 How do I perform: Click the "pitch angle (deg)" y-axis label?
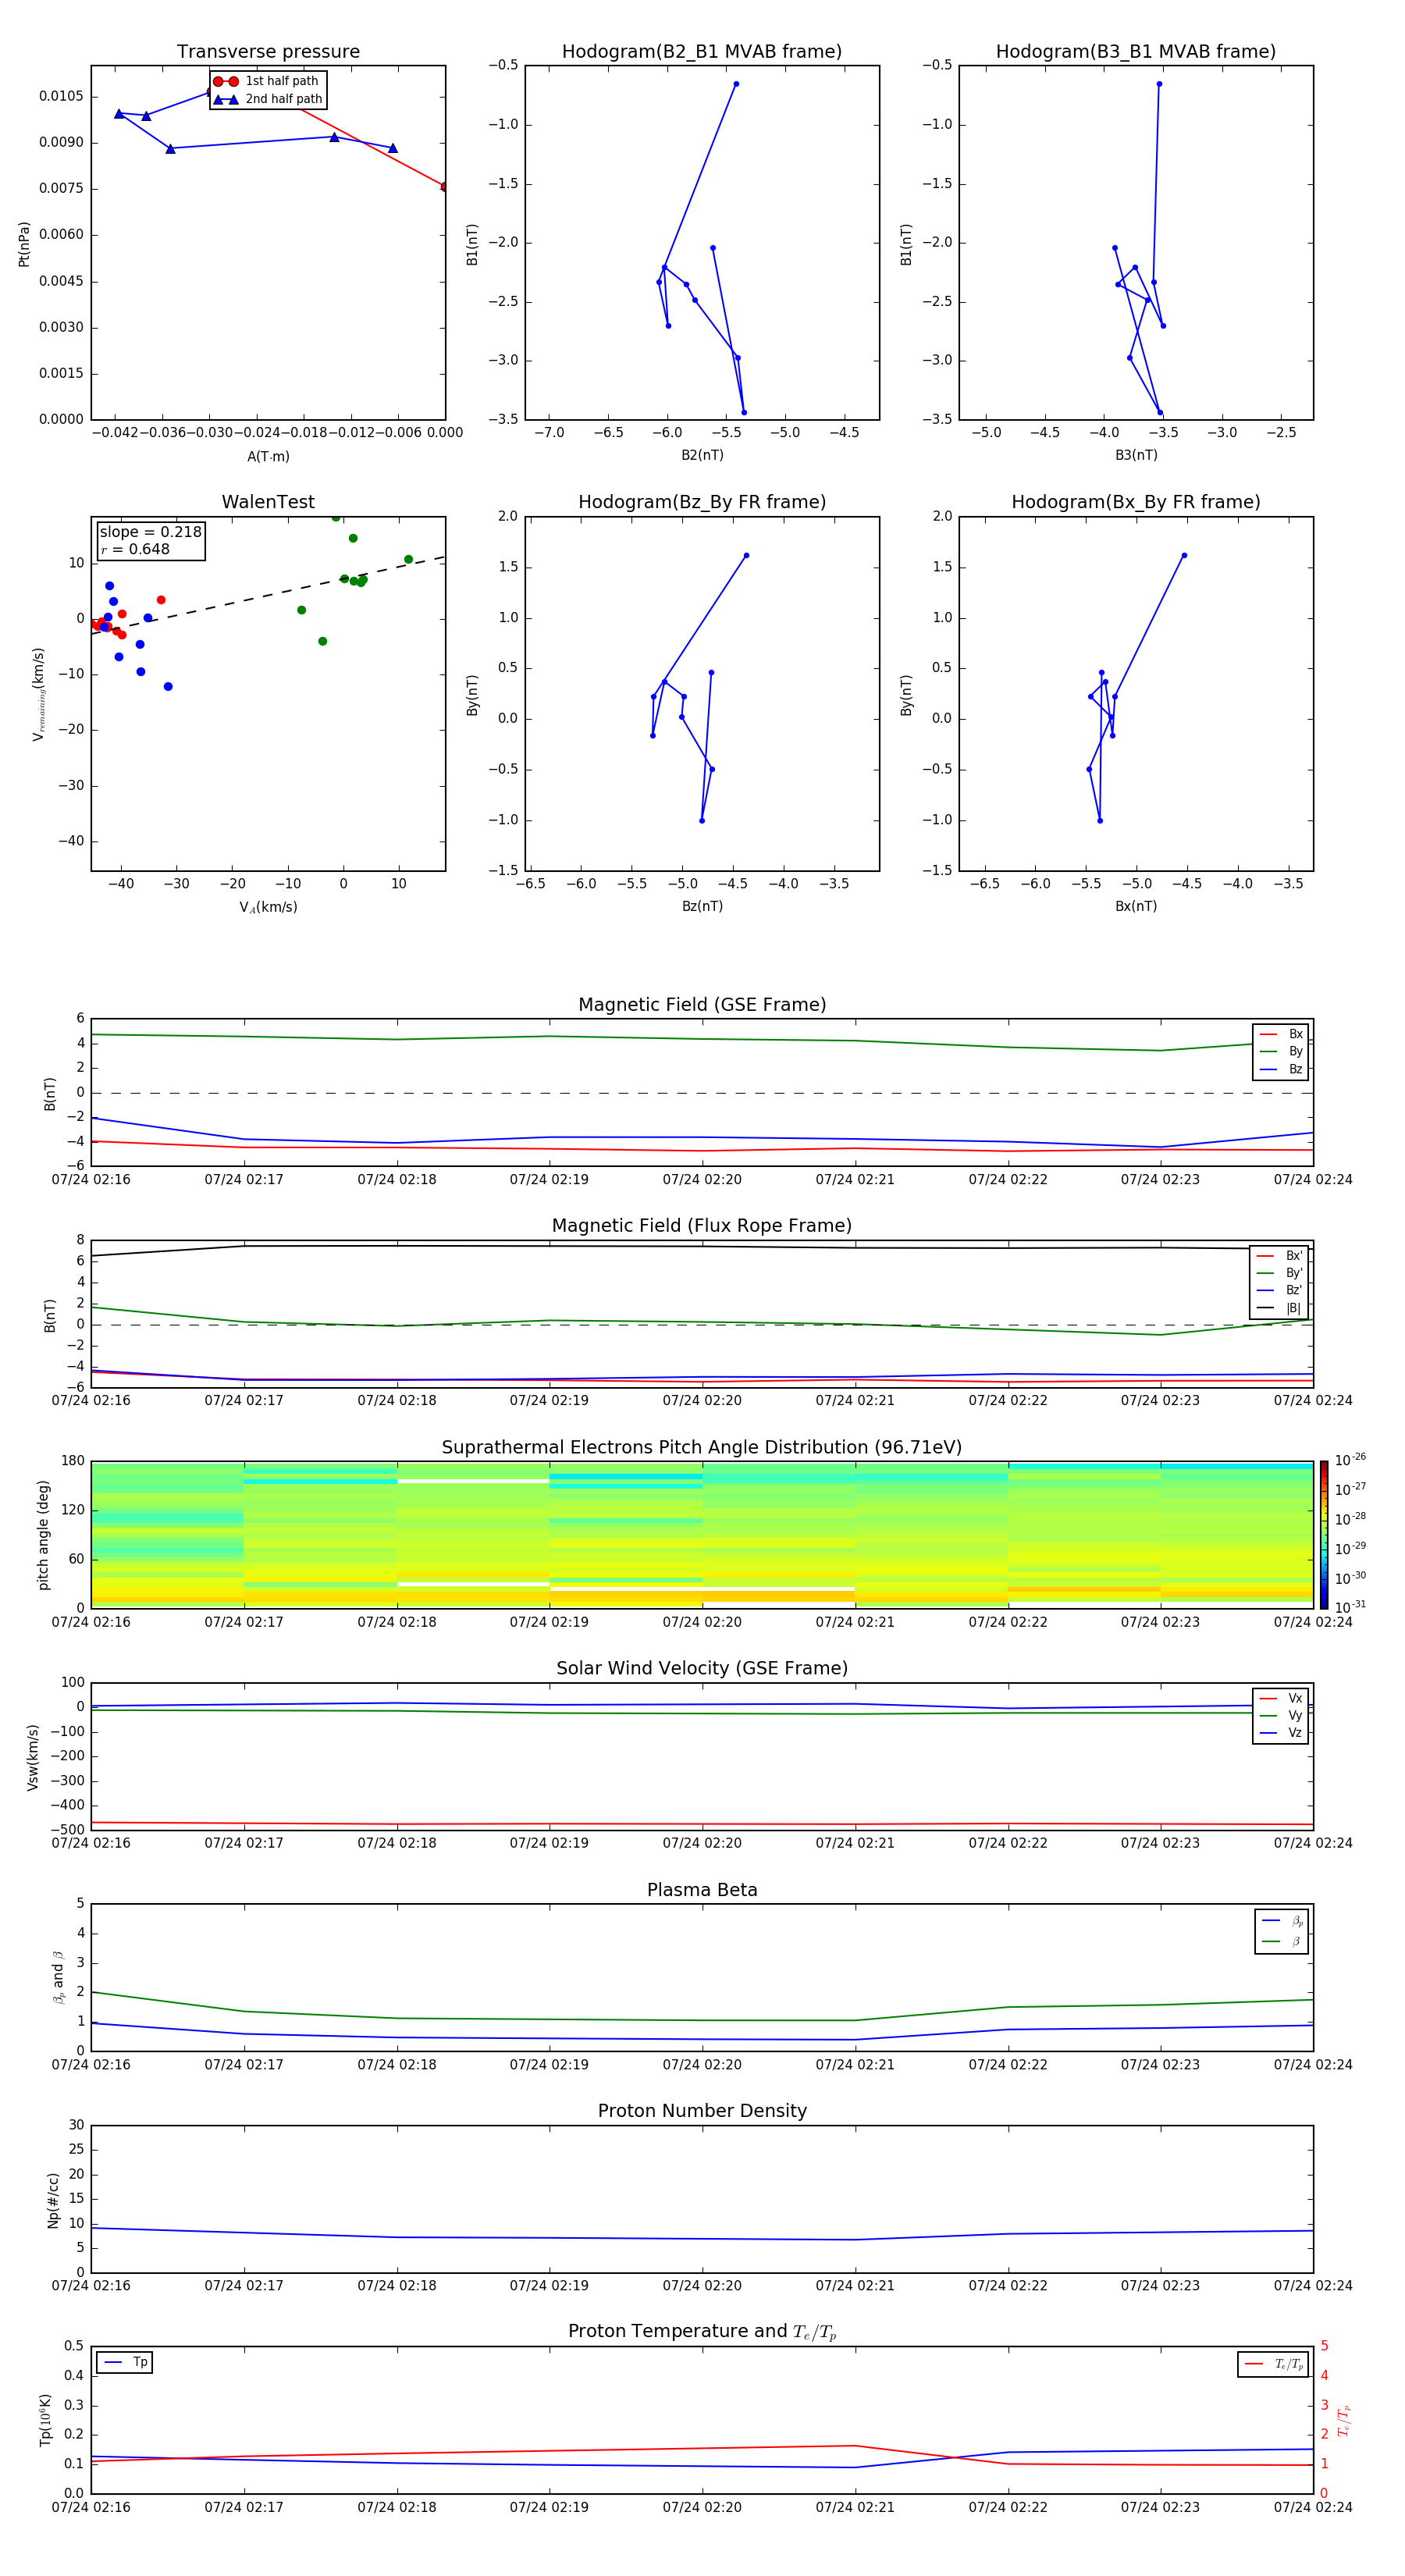pos(43,1535)
